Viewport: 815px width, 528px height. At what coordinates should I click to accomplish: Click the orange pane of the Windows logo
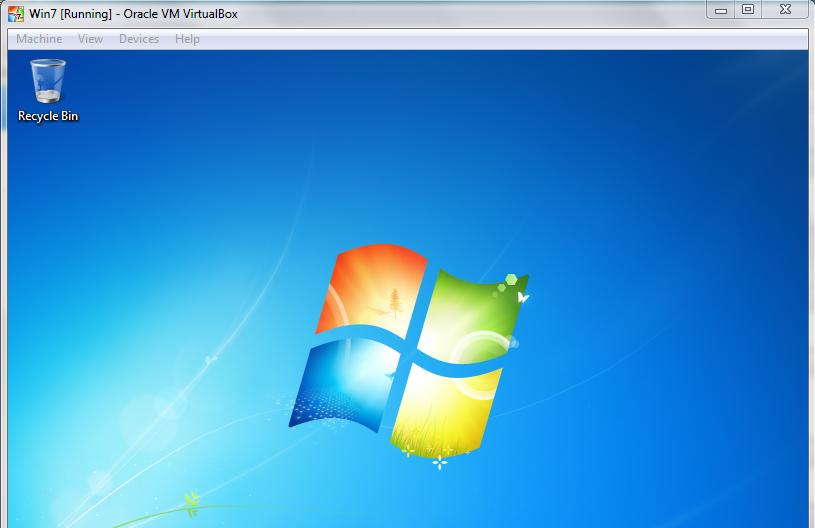click(x=372, y=289)
